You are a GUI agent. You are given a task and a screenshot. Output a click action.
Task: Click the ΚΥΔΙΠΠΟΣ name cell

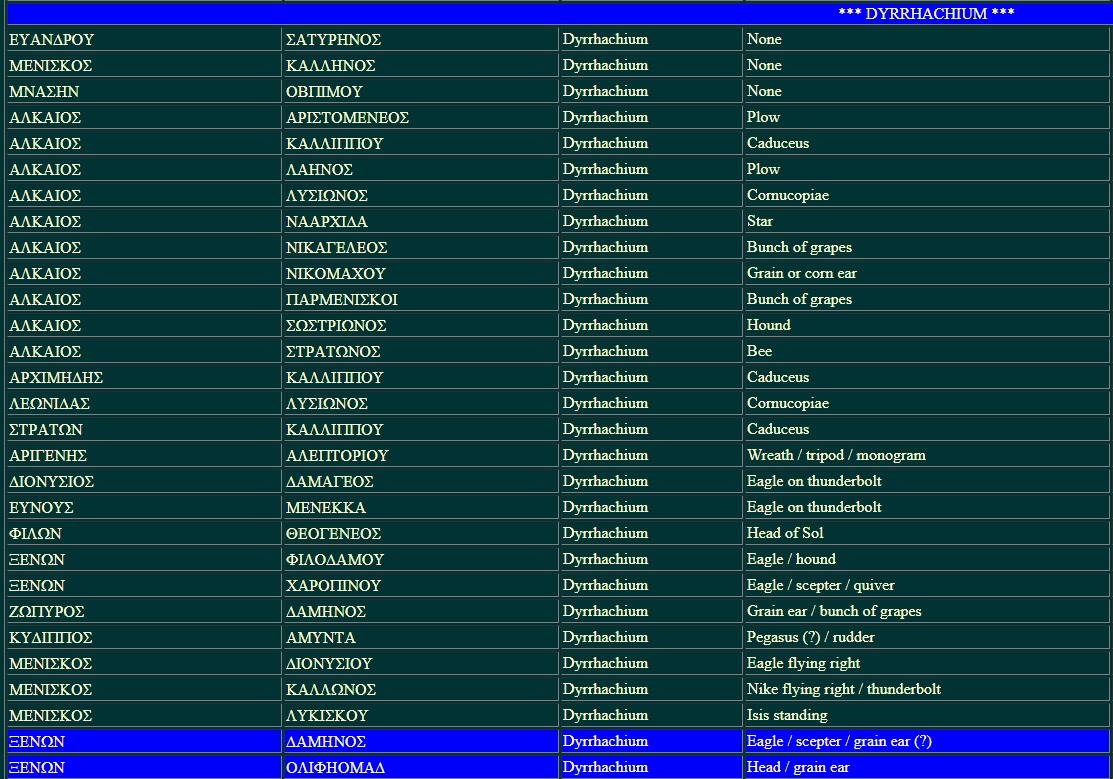(50, 637)
